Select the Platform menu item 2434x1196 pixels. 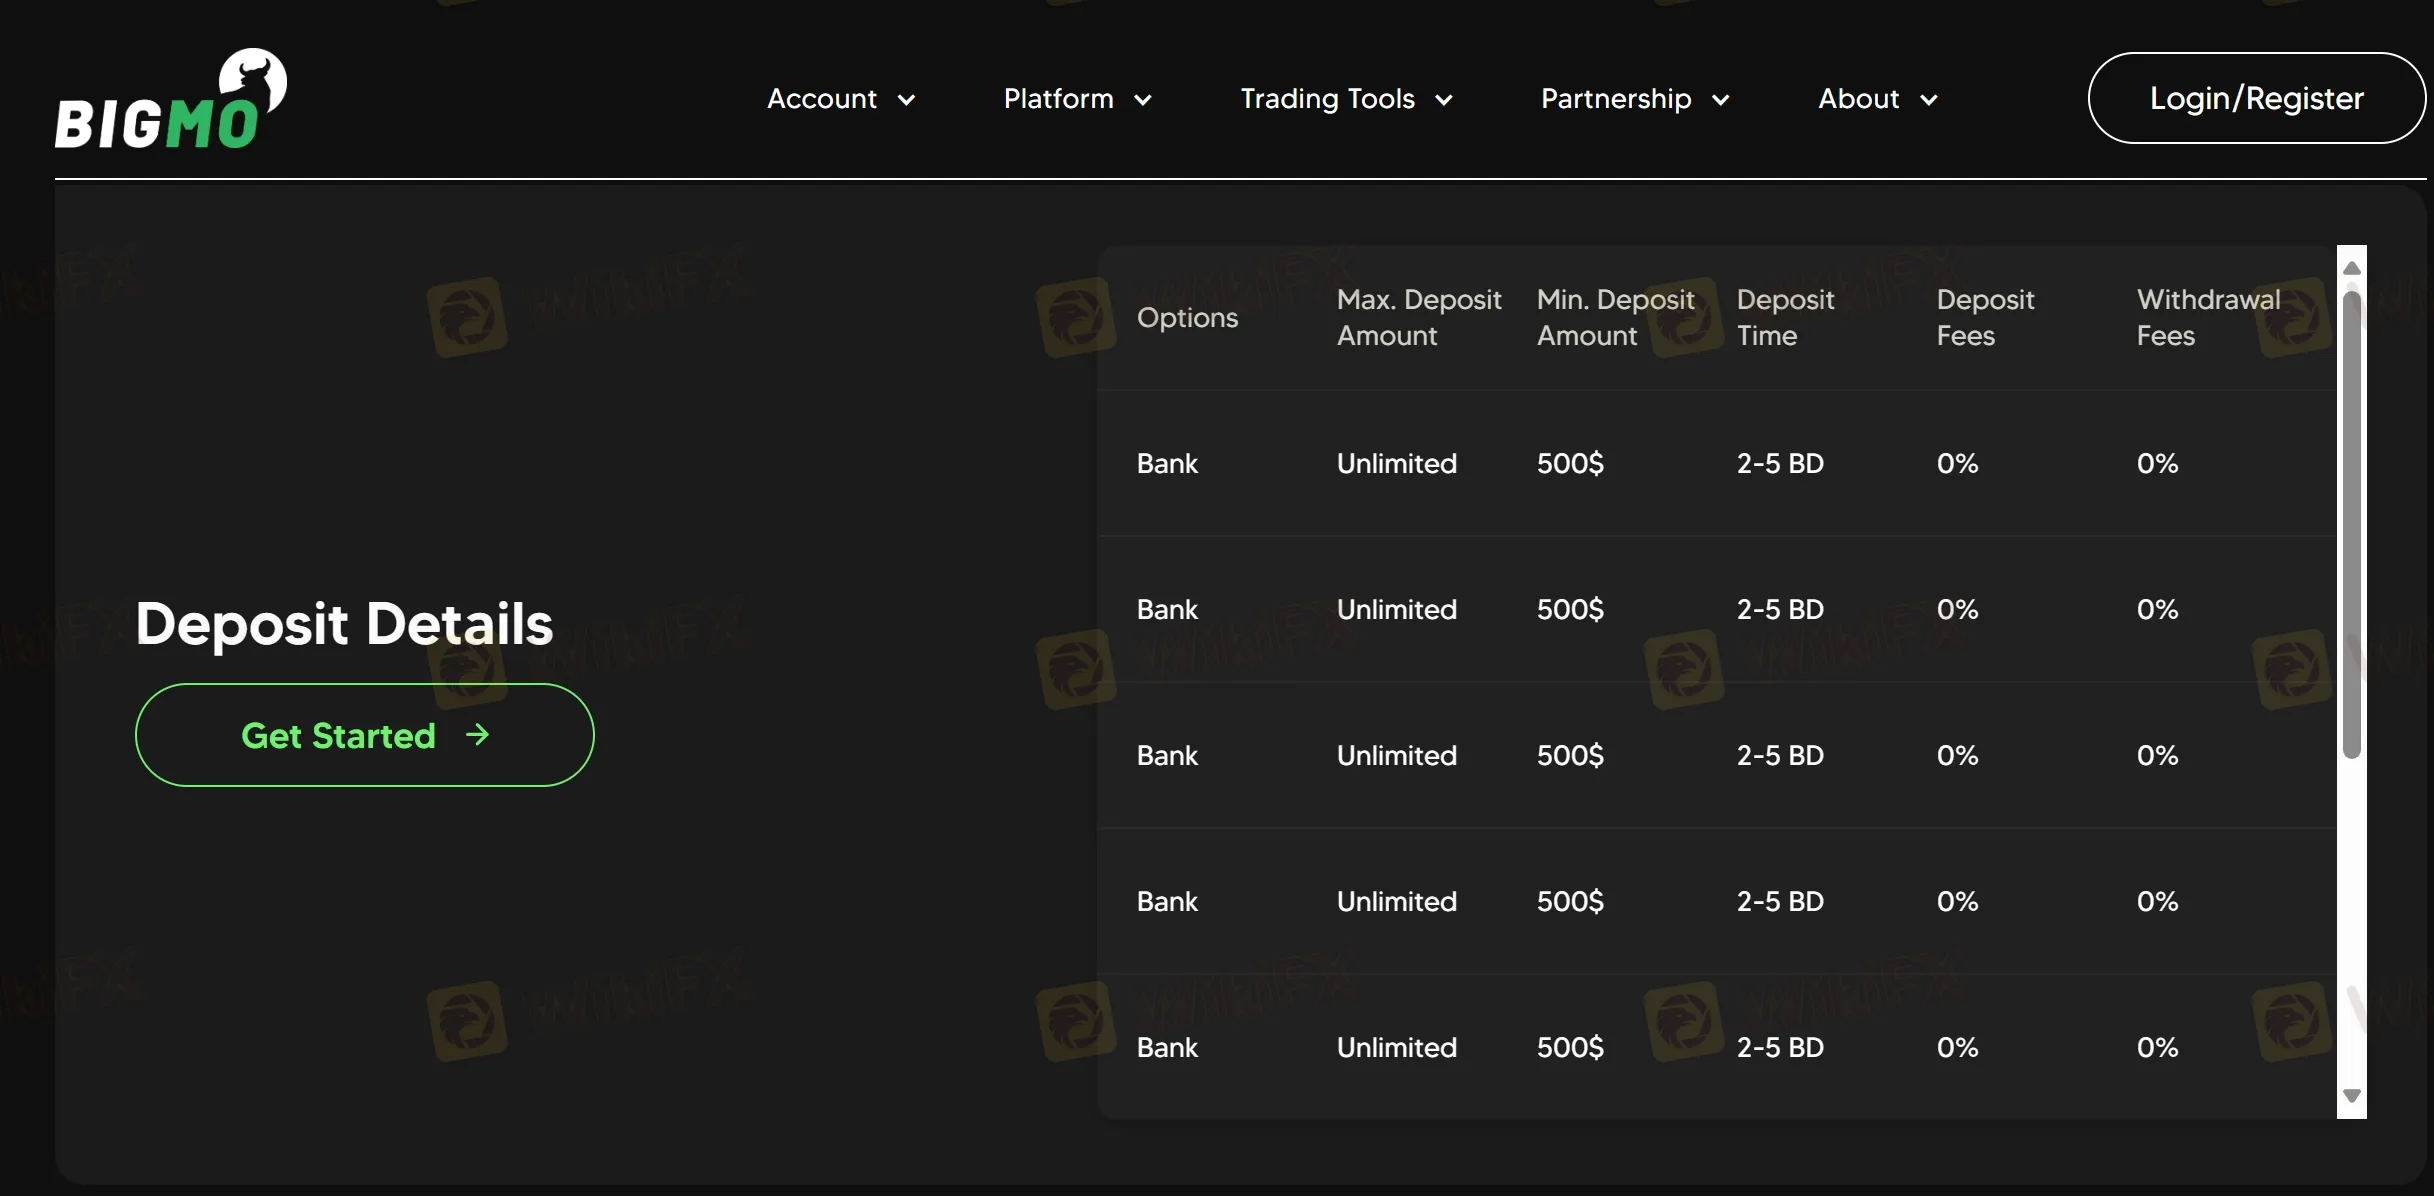[x=1058, y=99]
